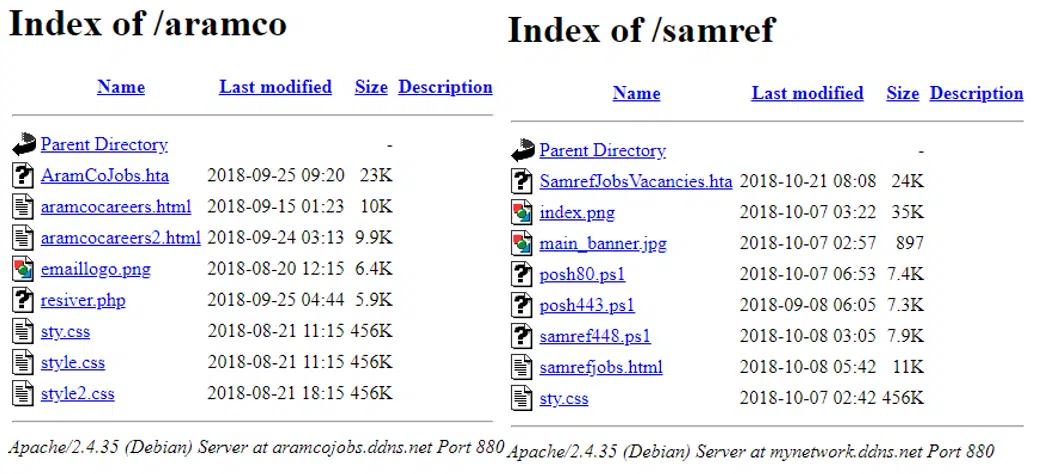Click the date 2018-08-20 12:15

pyautogui.click(x=276, y=269)
